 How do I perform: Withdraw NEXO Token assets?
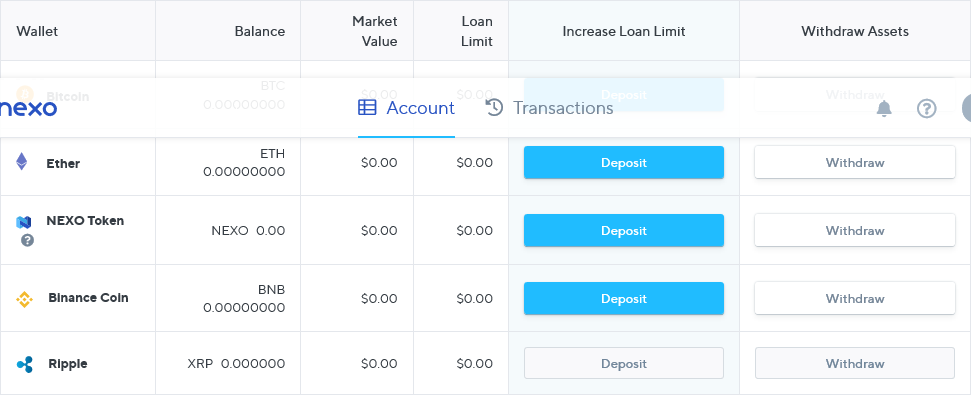(855, 230)
